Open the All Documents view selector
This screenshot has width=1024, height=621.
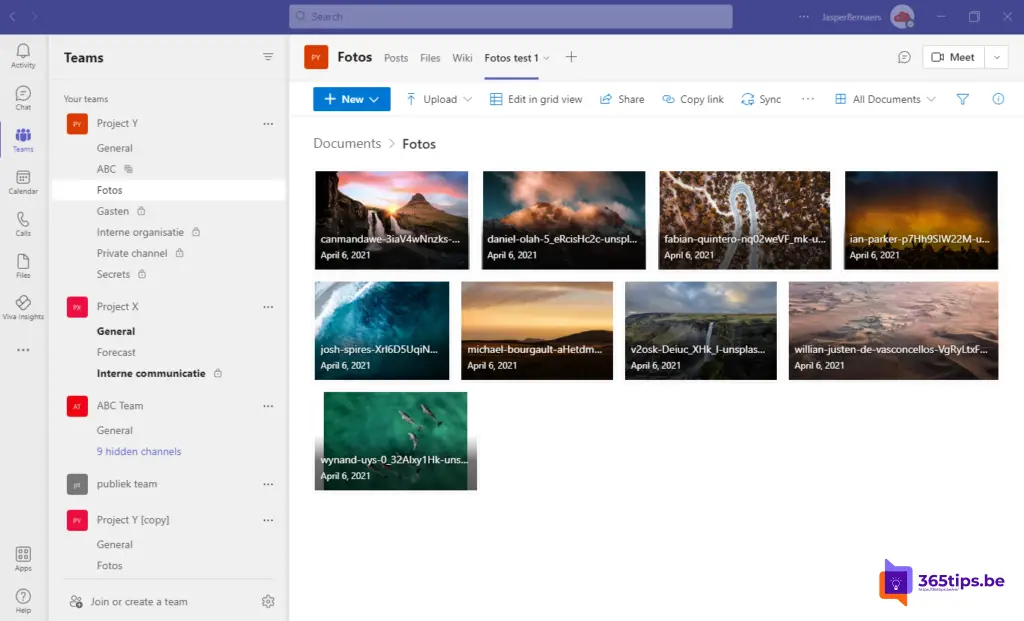pos(885,99)
